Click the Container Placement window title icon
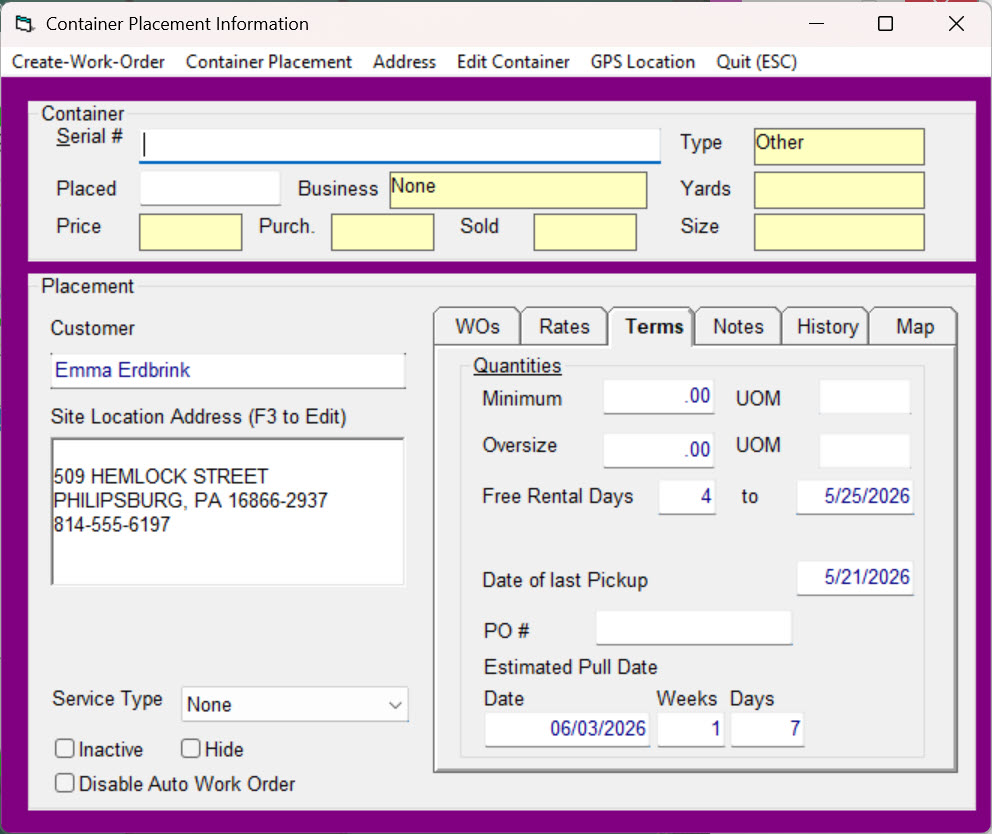This screenshot has width=992, height=834. [24, 24]
